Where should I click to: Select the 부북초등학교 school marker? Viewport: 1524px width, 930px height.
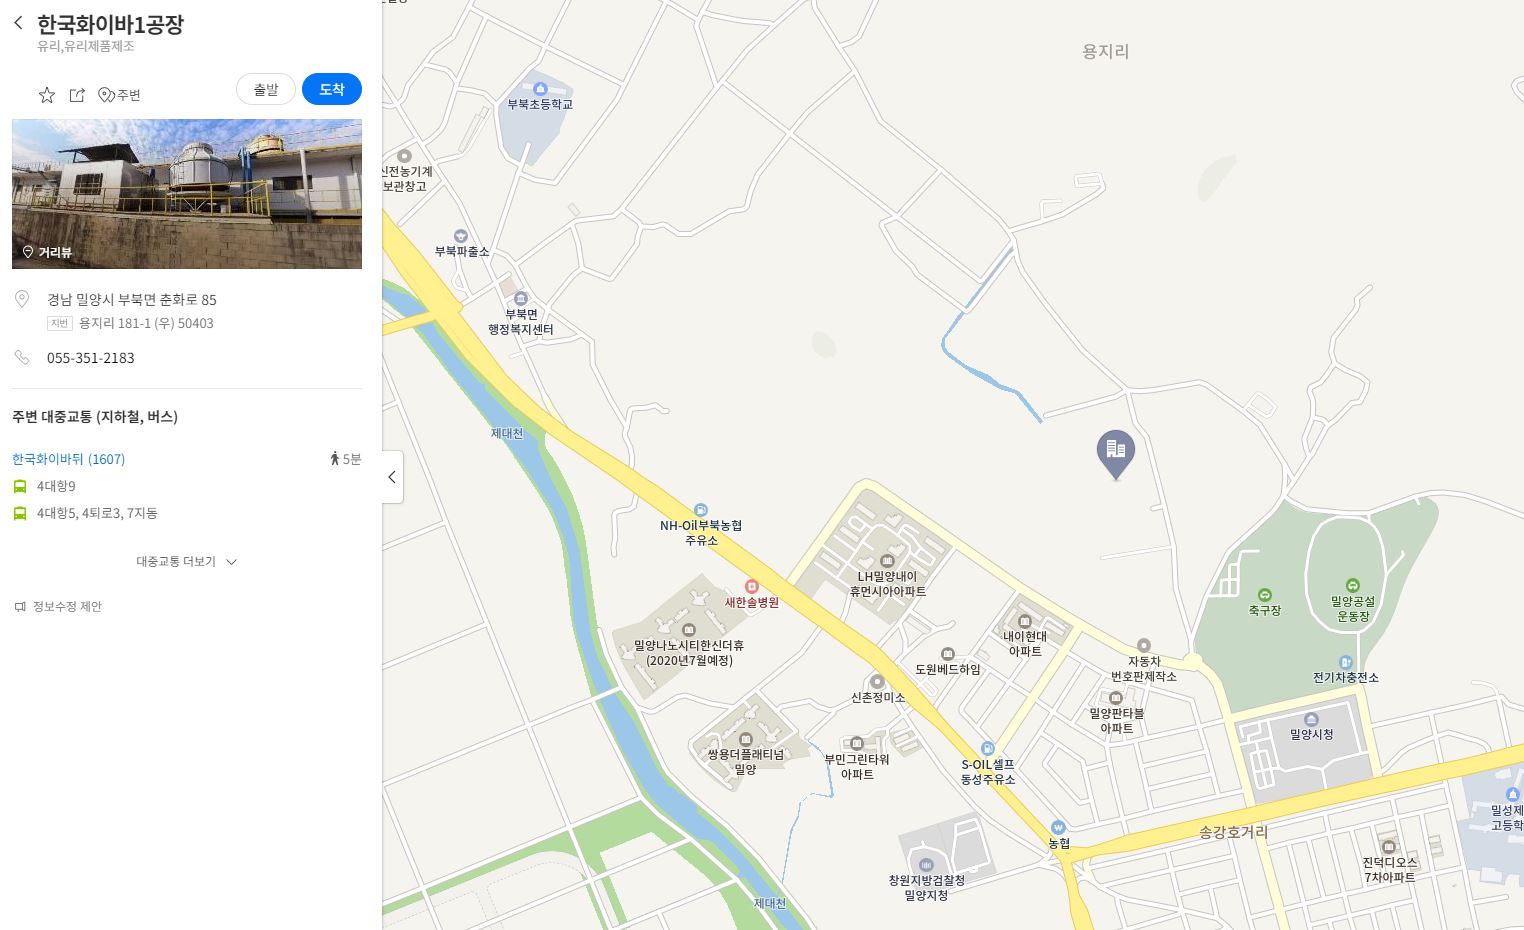click(540, 89)
